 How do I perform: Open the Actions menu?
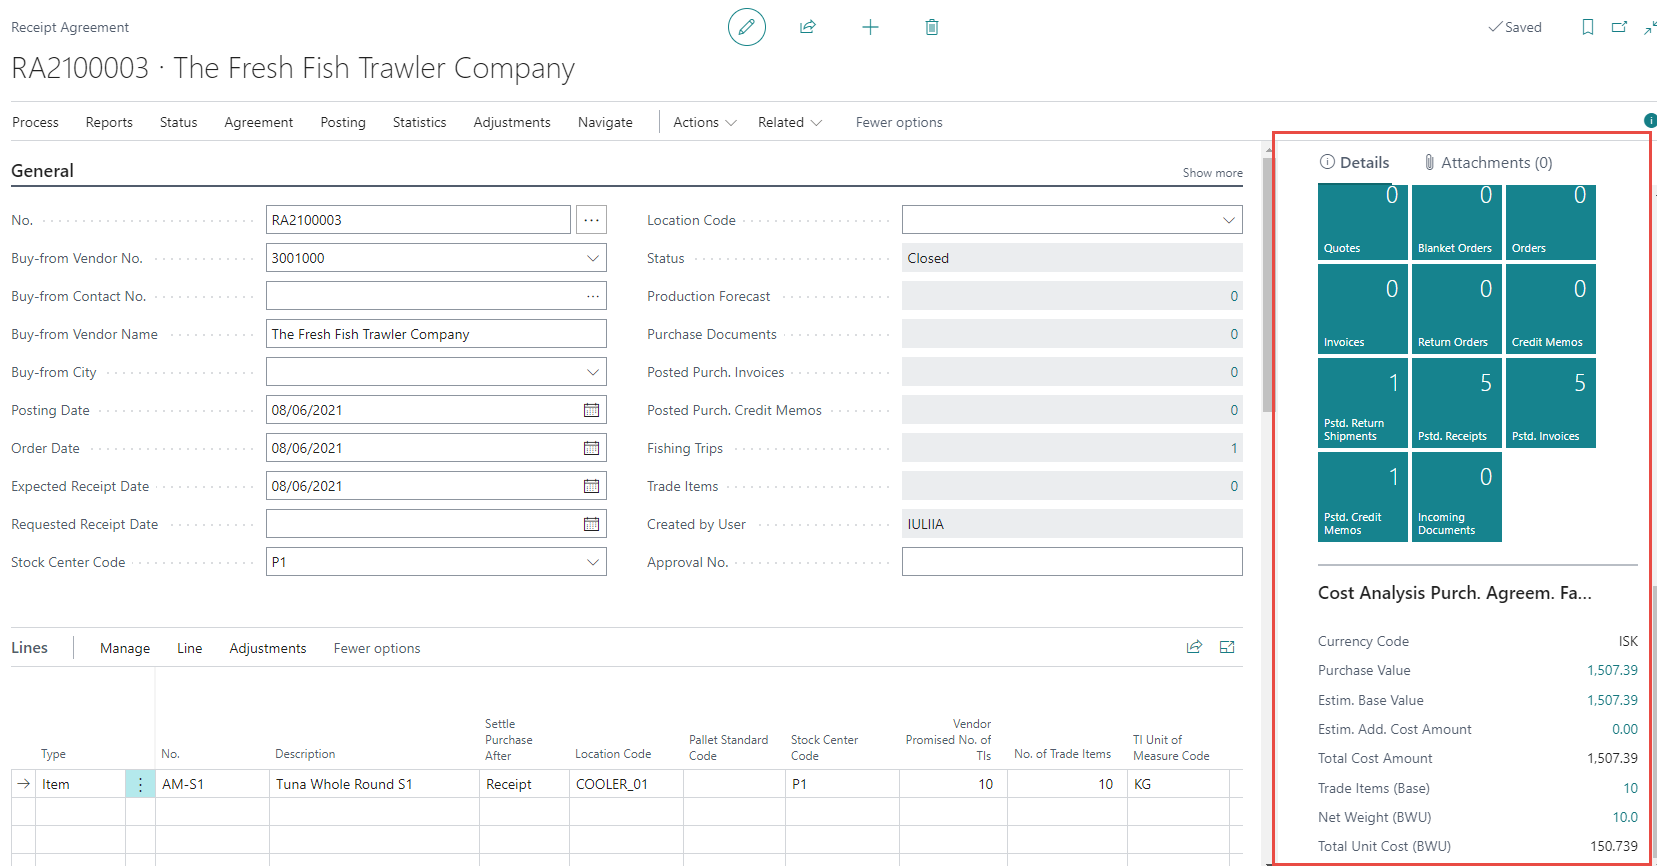pos(704,122)
